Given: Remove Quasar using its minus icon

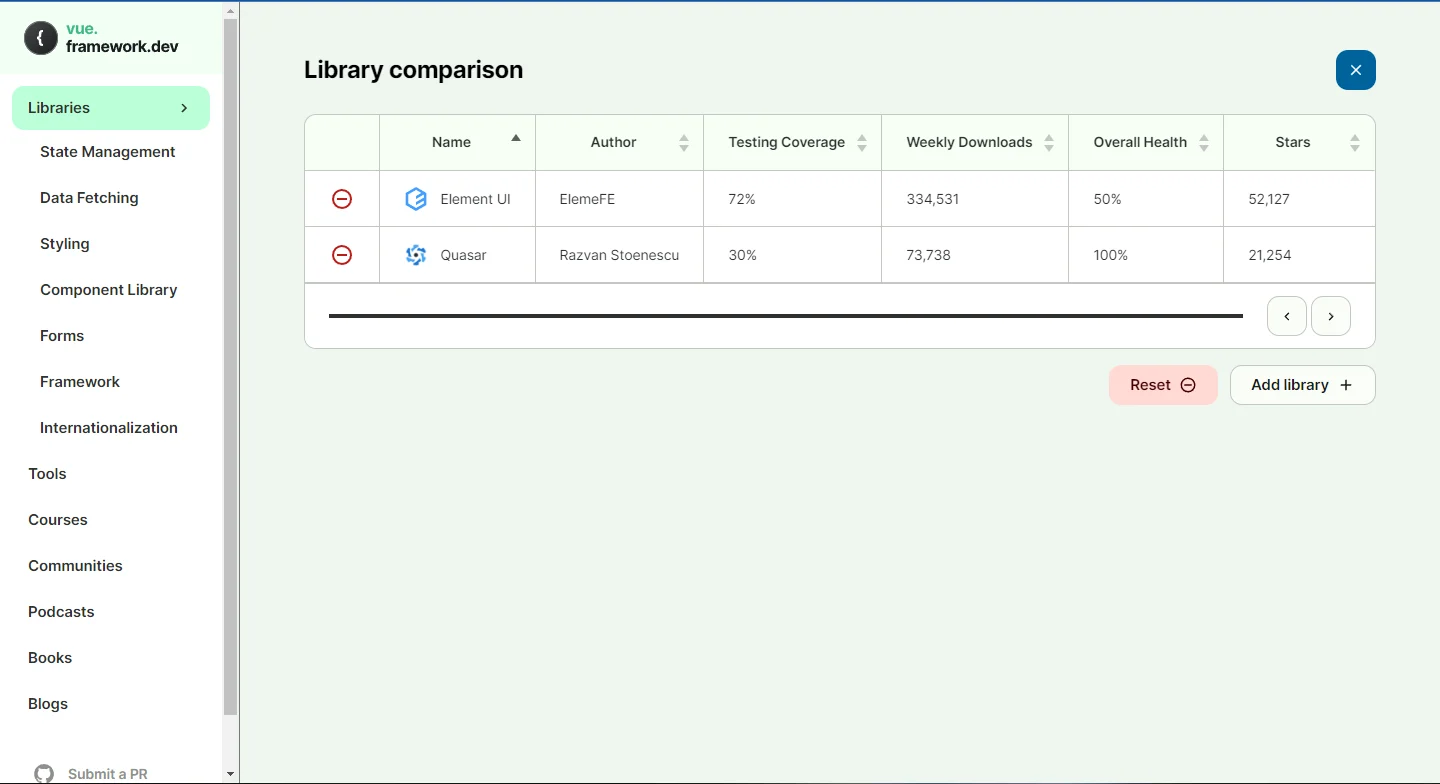Looking at the screenshot, I should click(x=342, y=255).
